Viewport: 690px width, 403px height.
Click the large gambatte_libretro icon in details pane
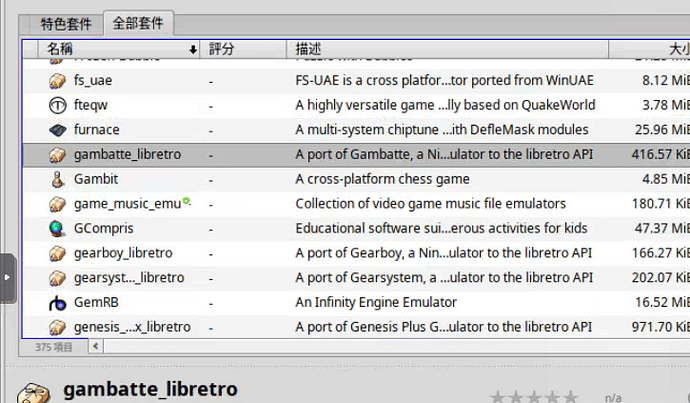pyautogui.click(x=35, y=391)
